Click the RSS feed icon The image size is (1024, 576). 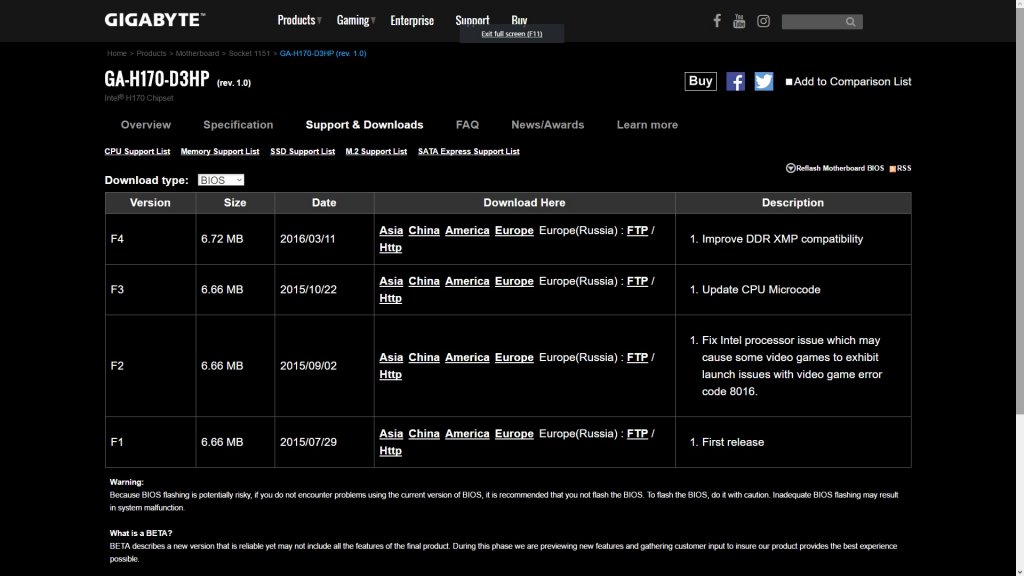893,168
